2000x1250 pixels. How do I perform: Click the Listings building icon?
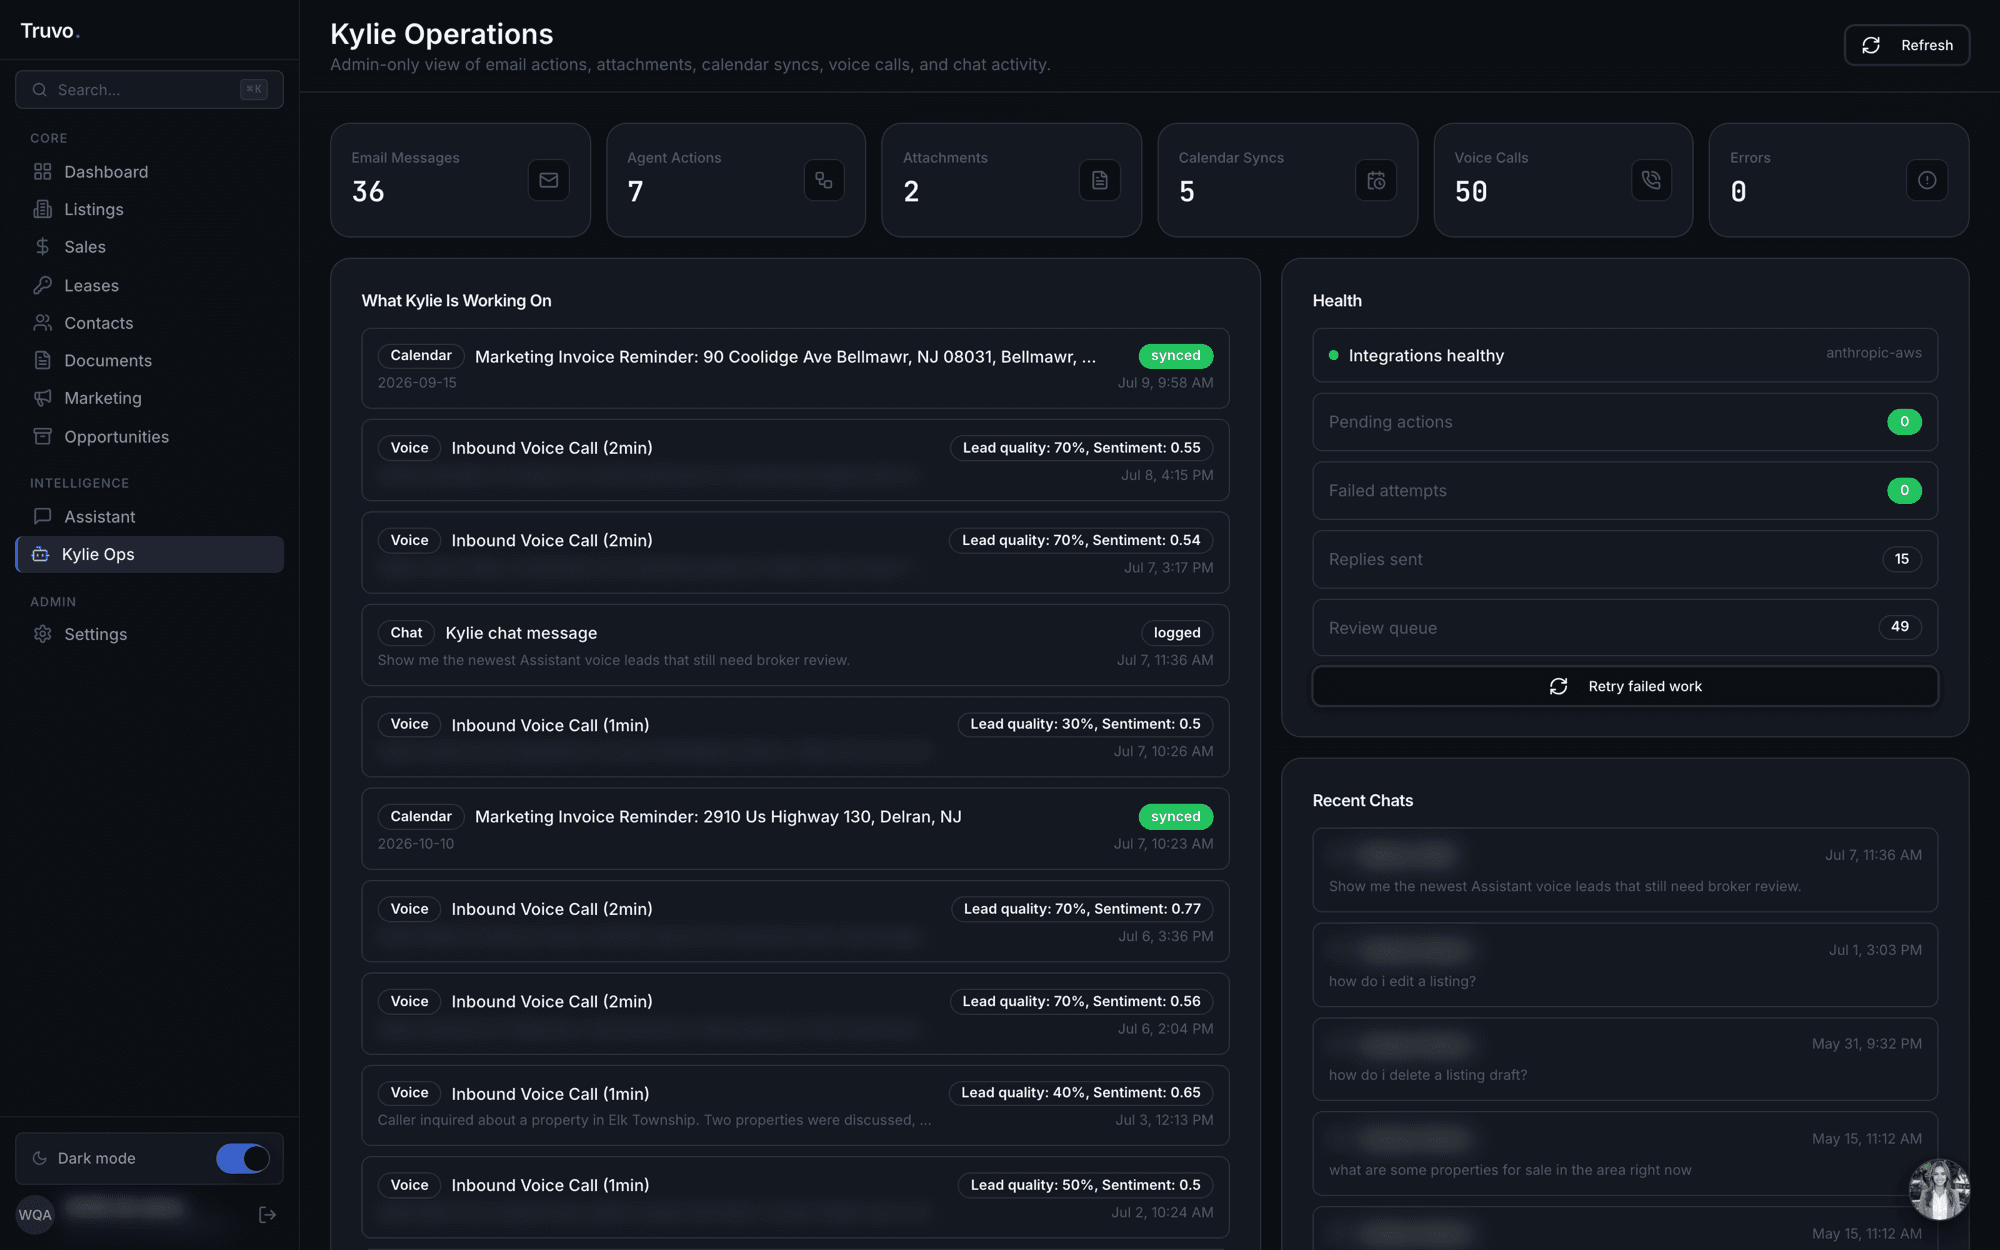point(42,209)
